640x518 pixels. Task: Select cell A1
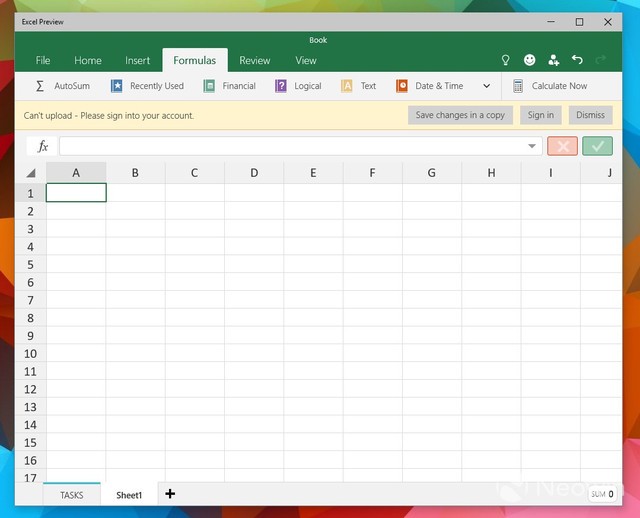coord(76,193)
